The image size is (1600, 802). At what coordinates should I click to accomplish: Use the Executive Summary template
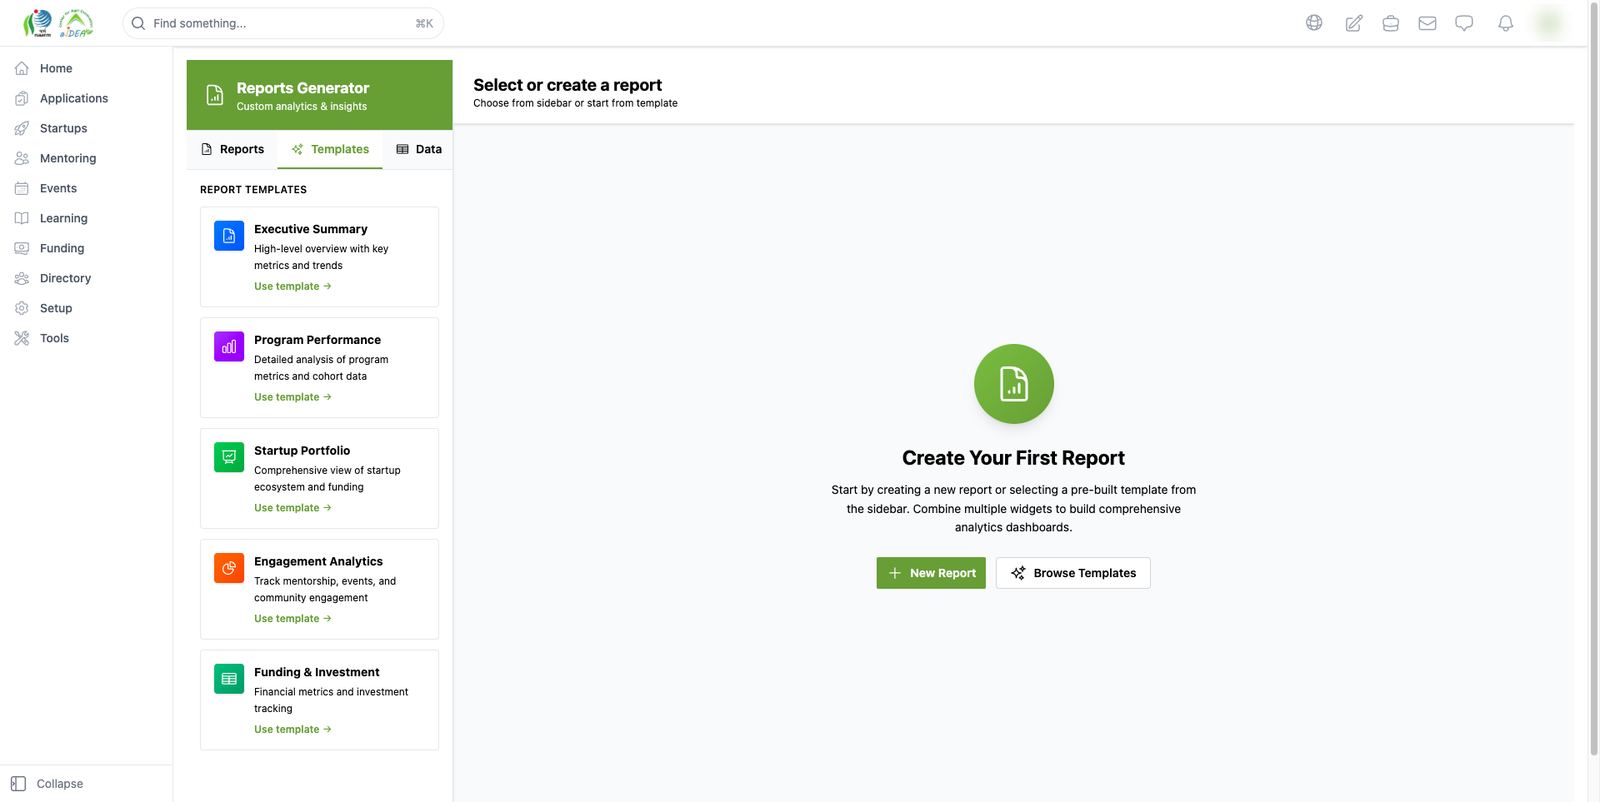[x=292, y=286]
